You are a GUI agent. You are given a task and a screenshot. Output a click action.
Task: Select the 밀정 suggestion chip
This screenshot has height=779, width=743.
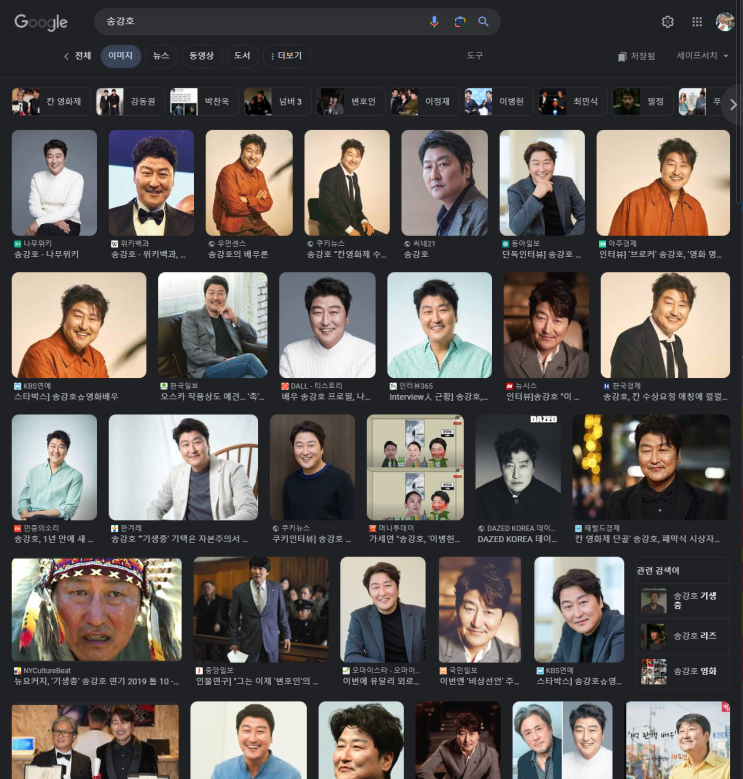643,101
